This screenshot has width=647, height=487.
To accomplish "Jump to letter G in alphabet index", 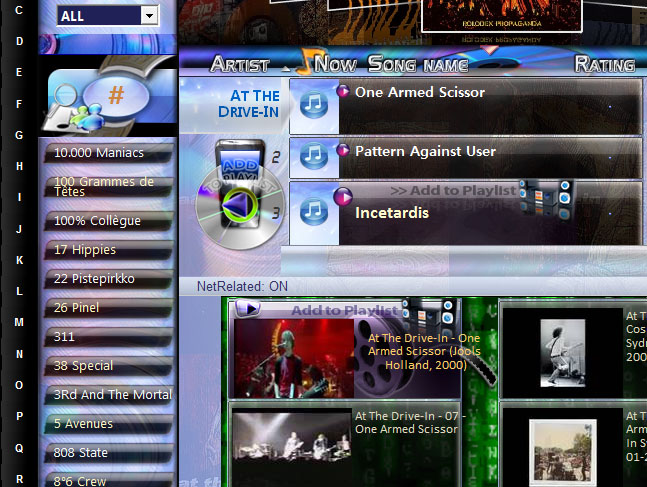I will tap(19, 135).
